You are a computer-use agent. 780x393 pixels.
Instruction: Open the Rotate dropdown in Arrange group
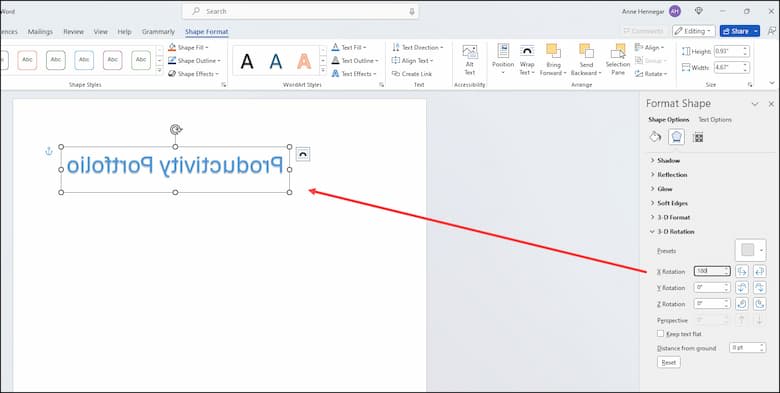click(x=651, y=74)
